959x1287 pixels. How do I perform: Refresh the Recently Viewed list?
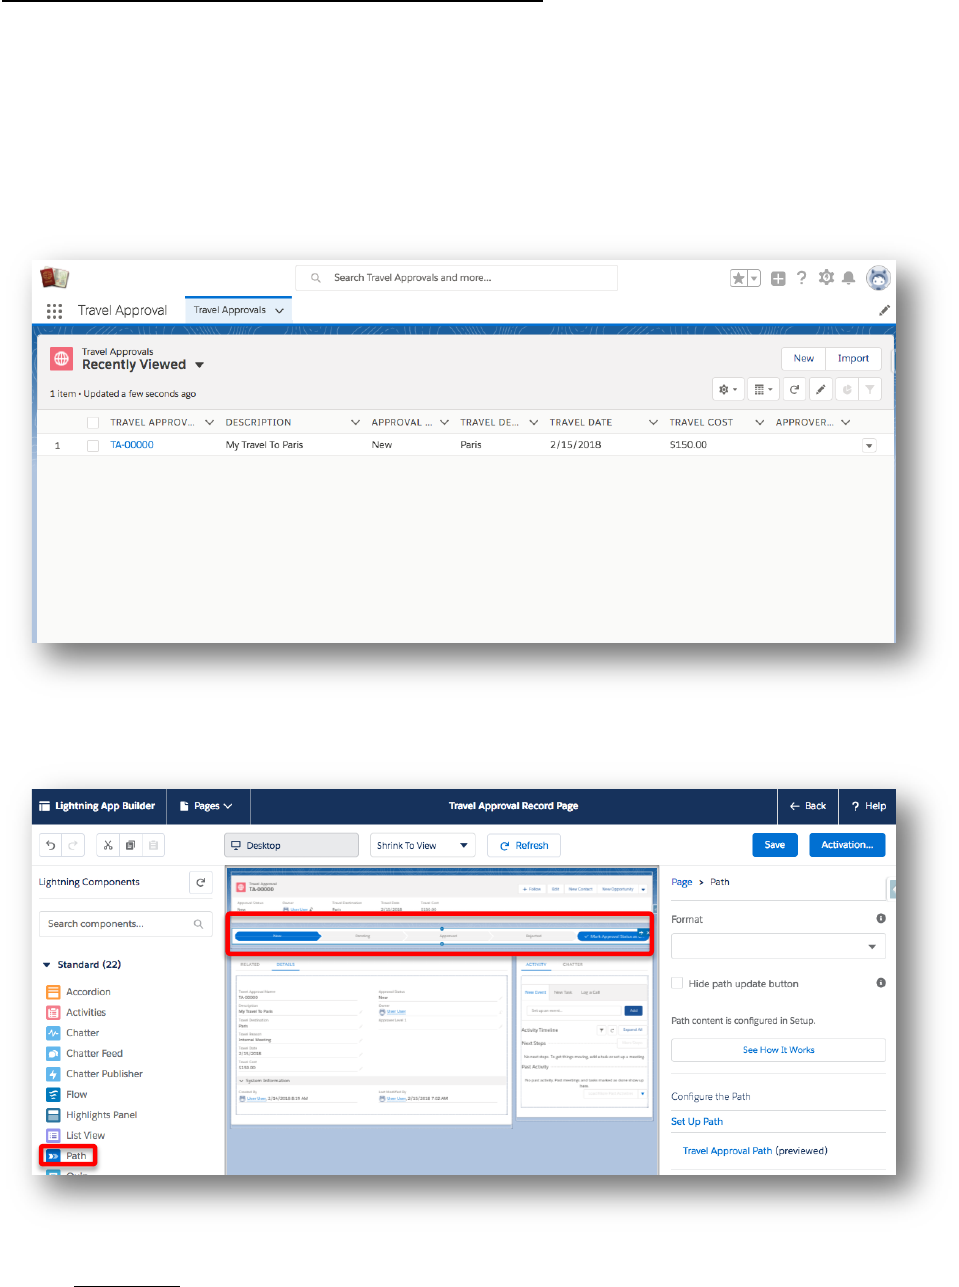point(794,390)
